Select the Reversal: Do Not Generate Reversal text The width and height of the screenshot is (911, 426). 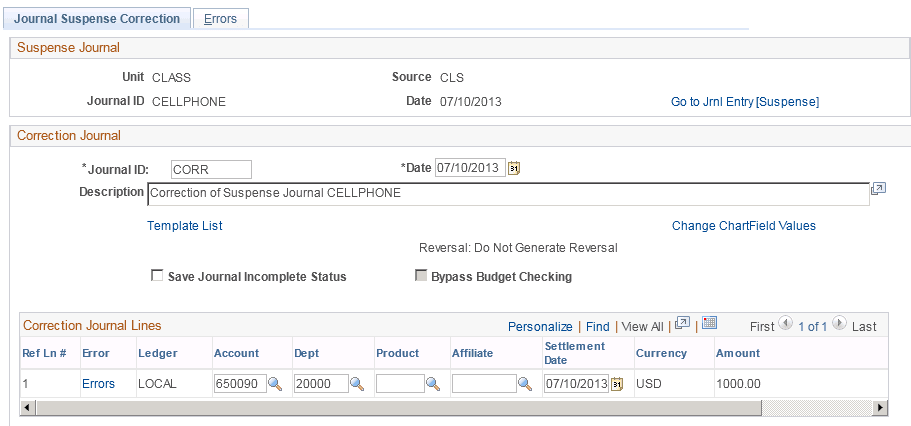[x=518, y=248]
